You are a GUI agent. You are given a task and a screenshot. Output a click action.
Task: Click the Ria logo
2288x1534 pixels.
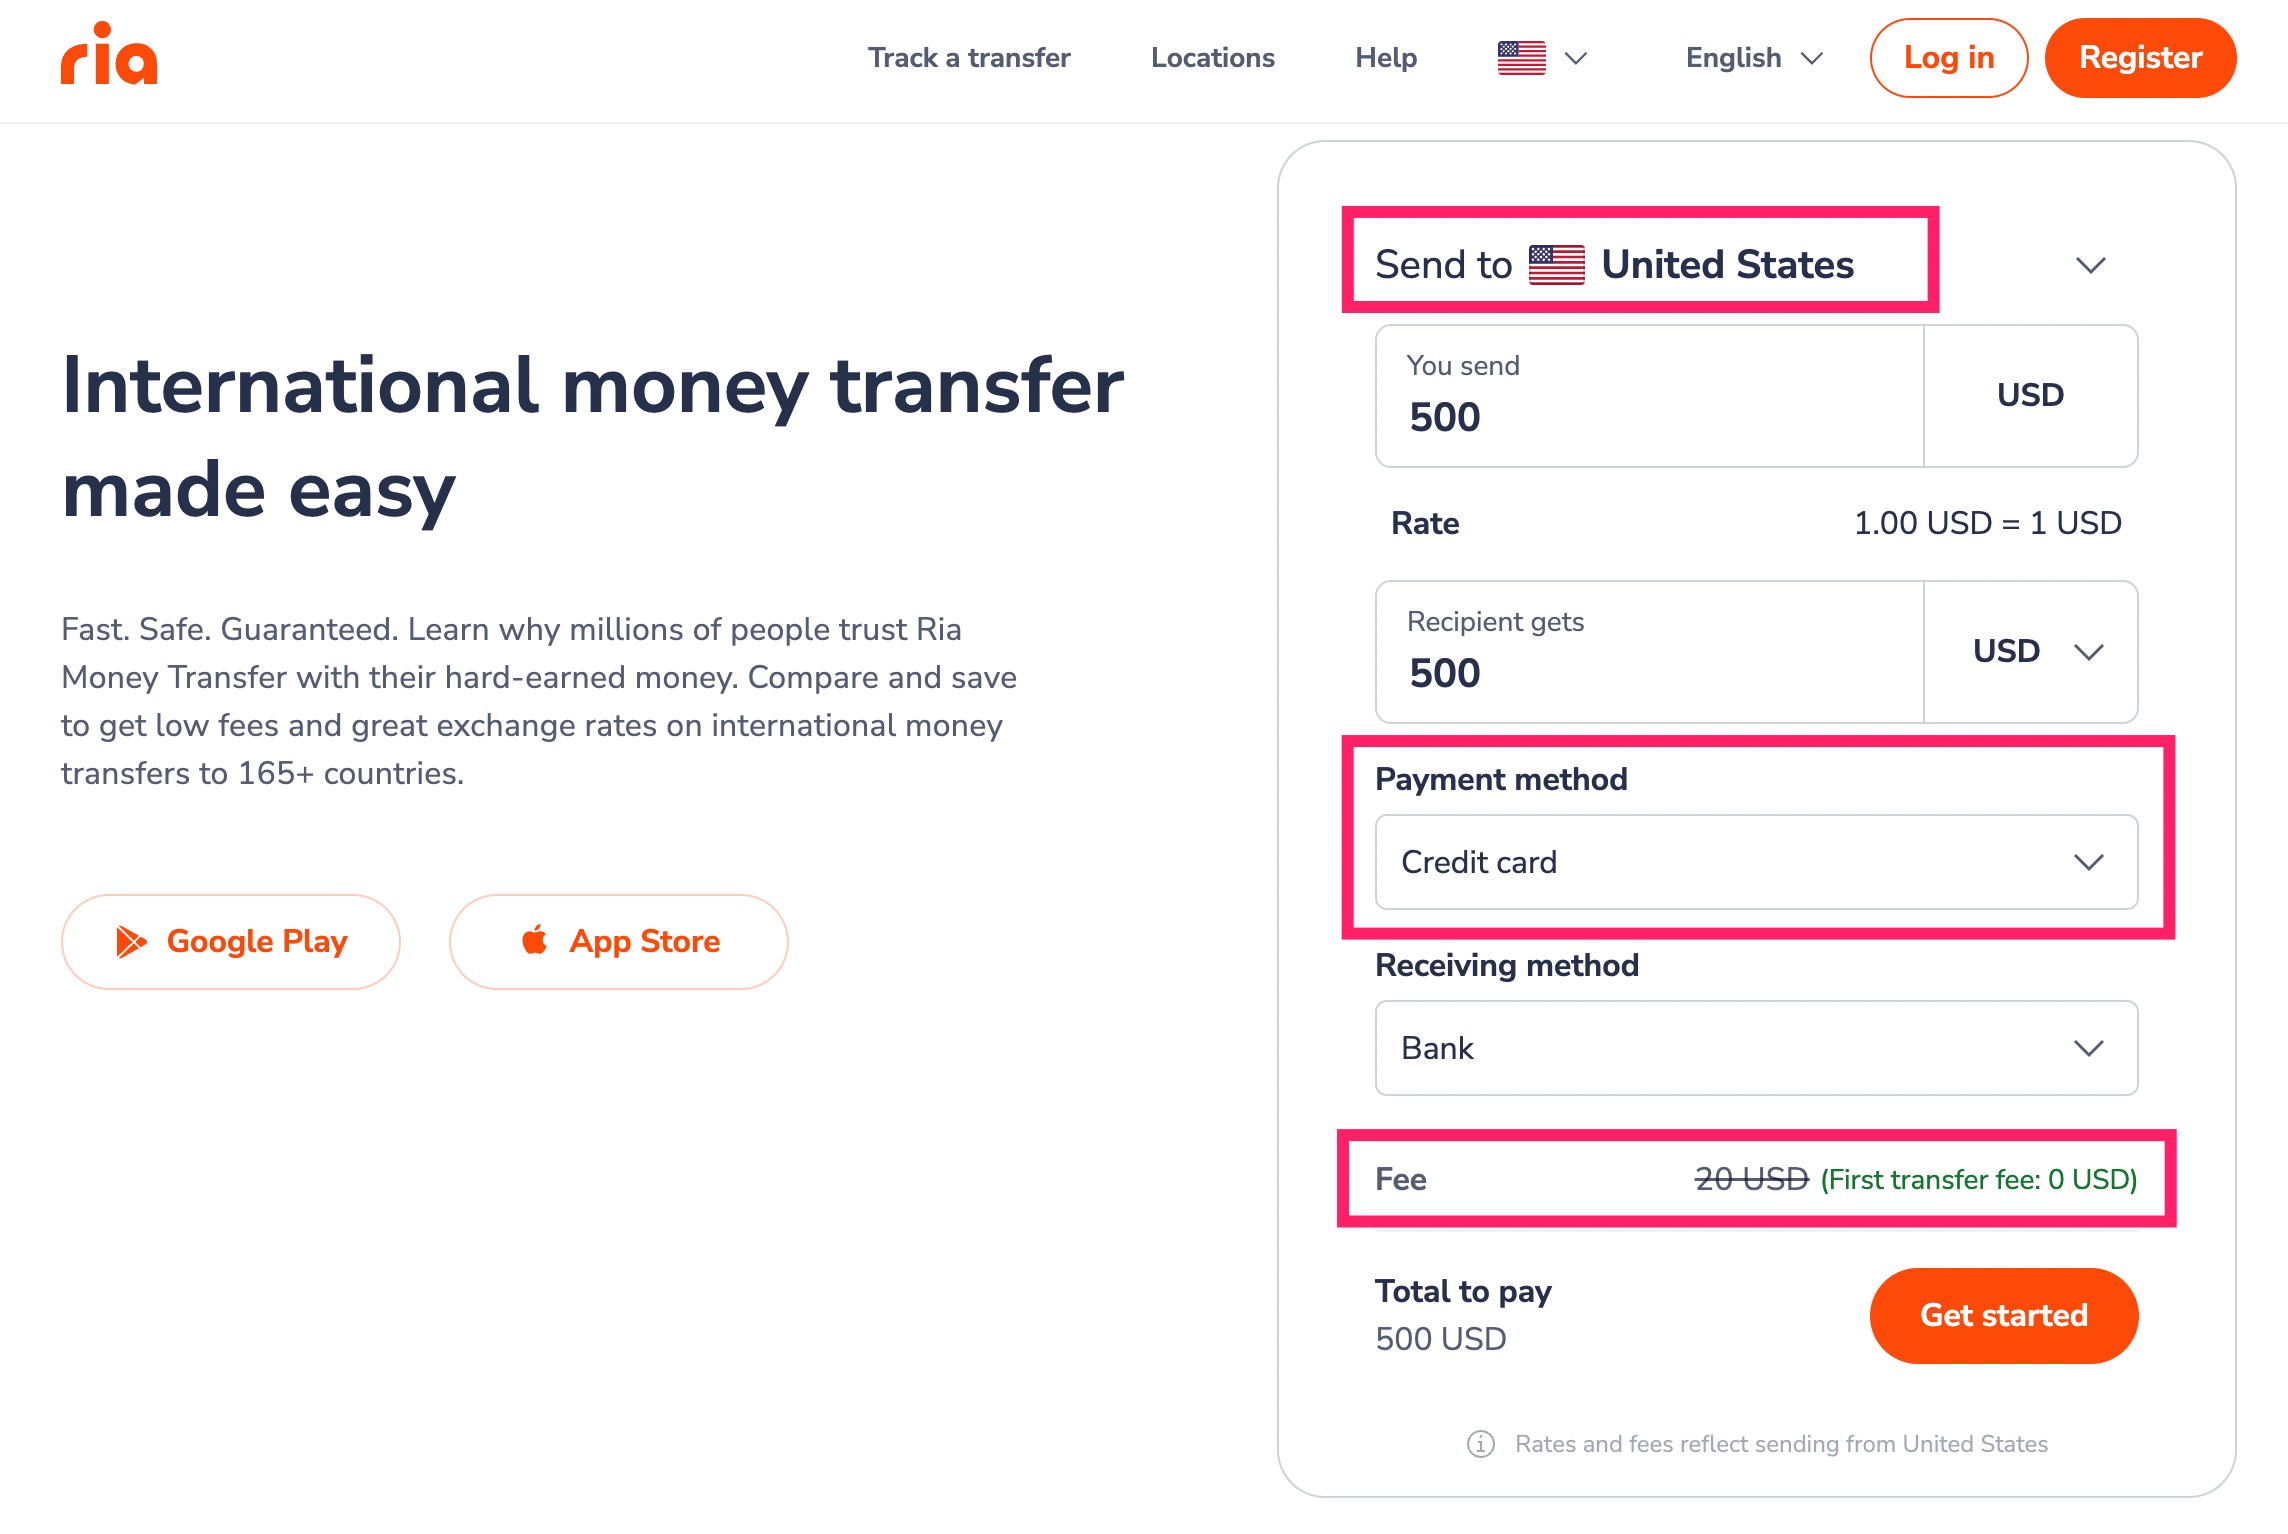[x=109, y=56]
